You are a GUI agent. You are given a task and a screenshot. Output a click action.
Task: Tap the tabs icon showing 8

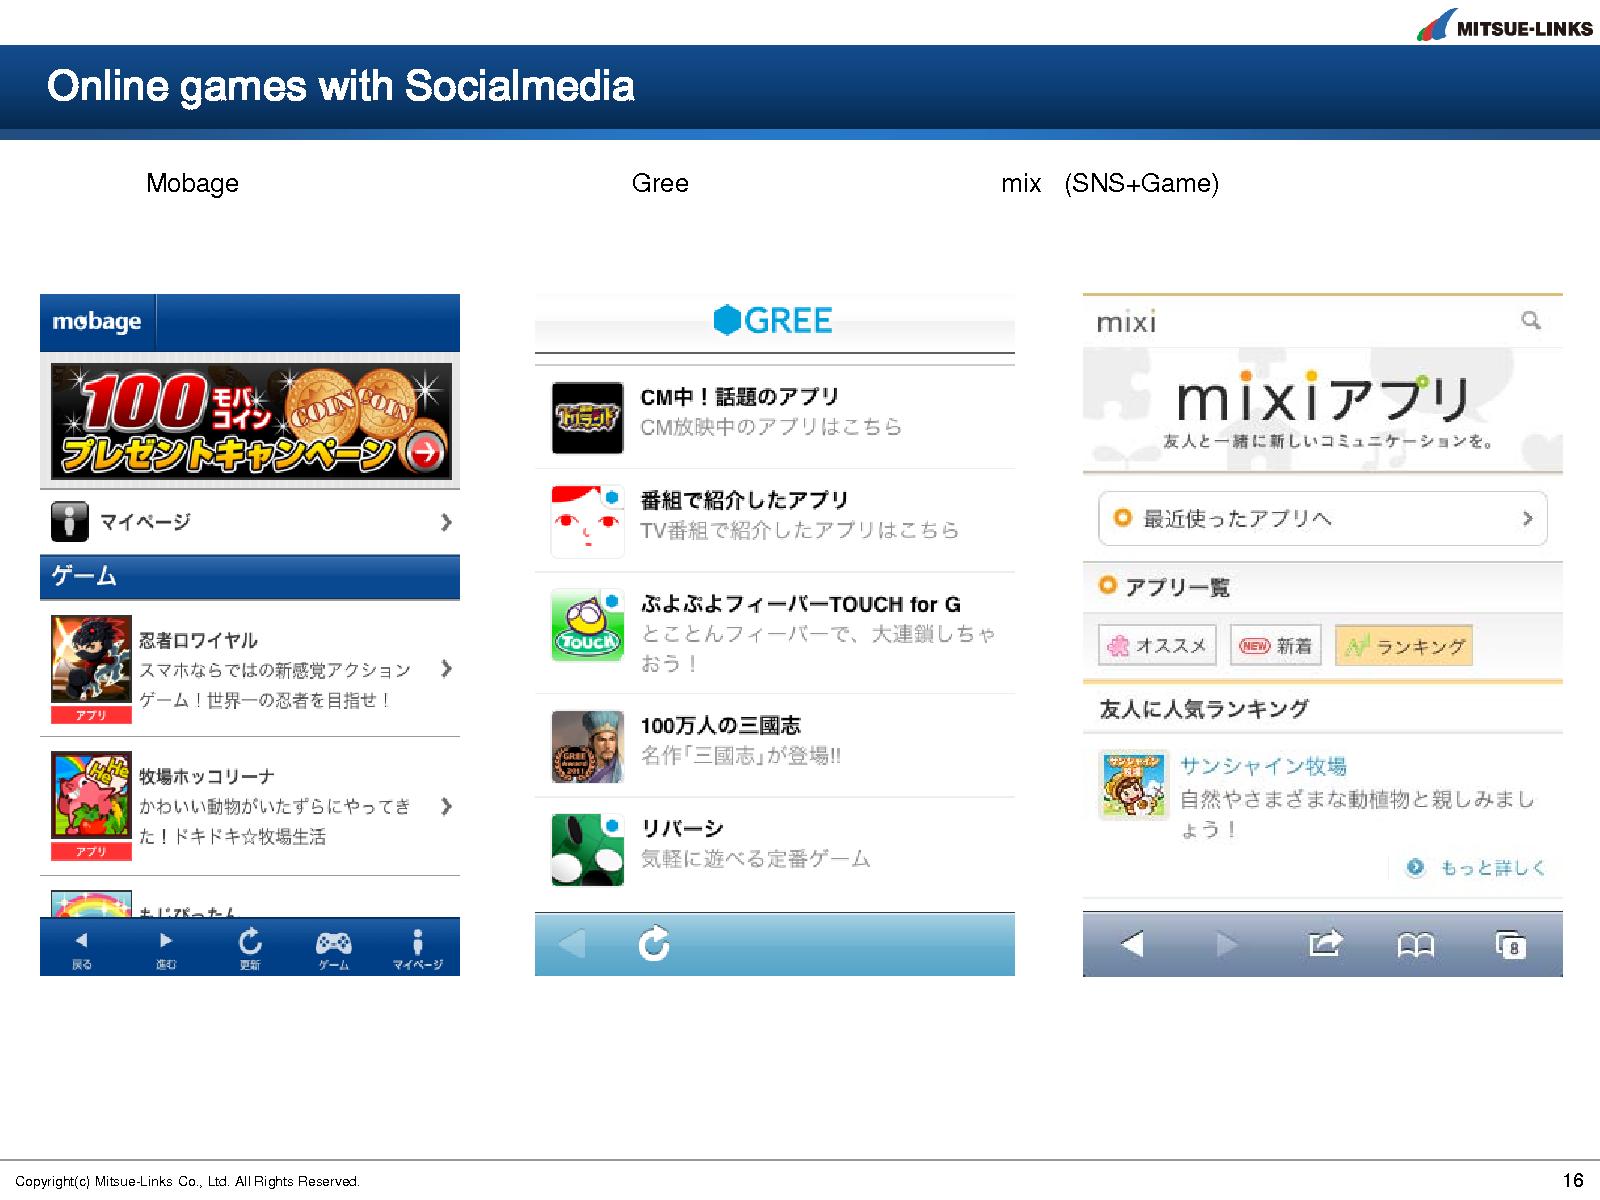(1510, 944)
